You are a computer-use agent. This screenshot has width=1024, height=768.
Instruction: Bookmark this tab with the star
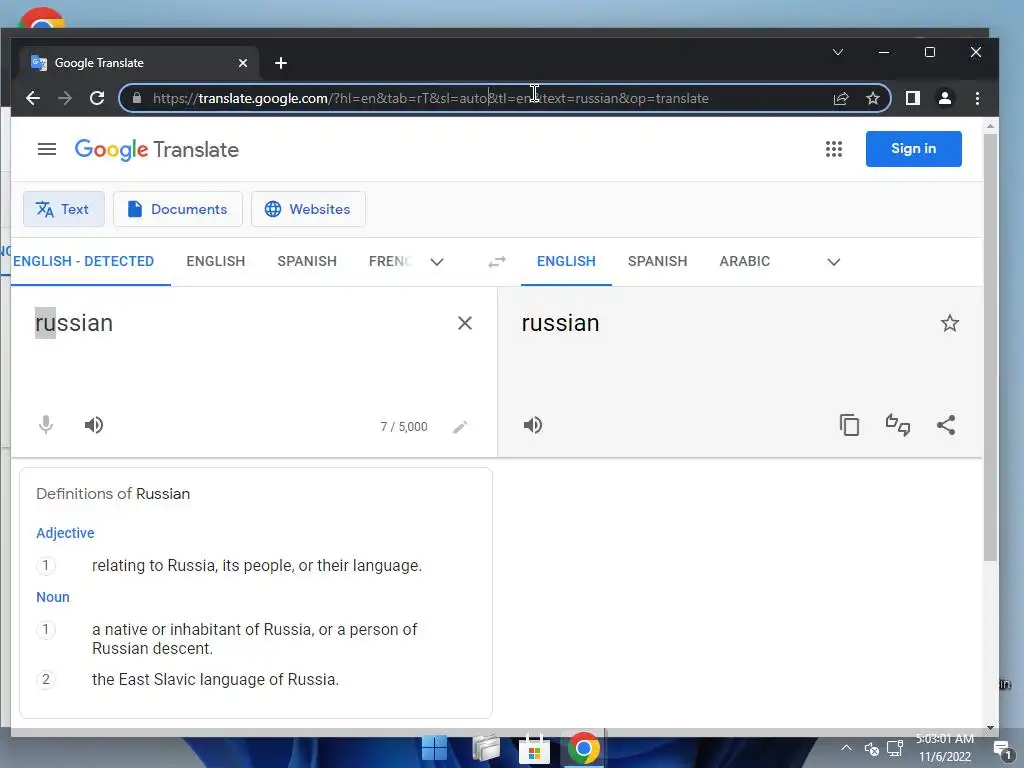coord(872,98)
